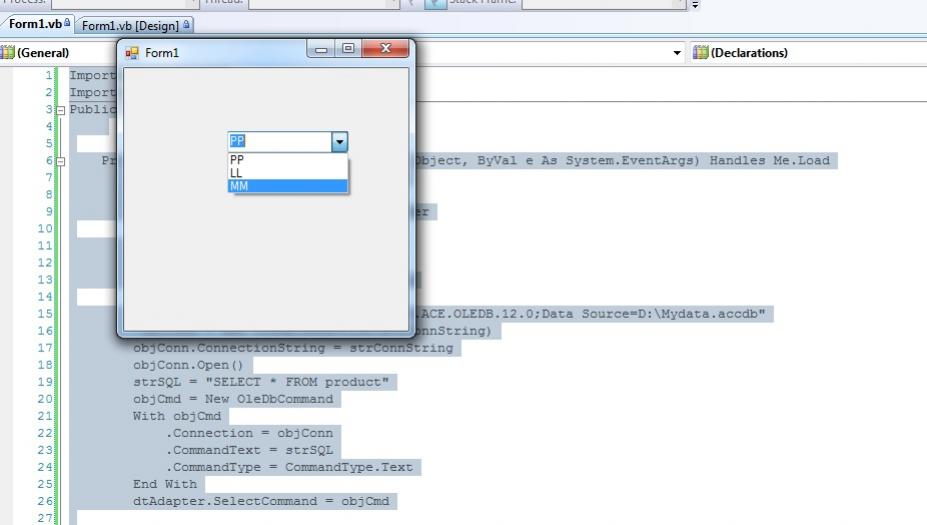Image resolution: width=927 pixels, height=525 pixels.
Task: Open the Form1.vb [Design] tab
Action: pos(135,25)
